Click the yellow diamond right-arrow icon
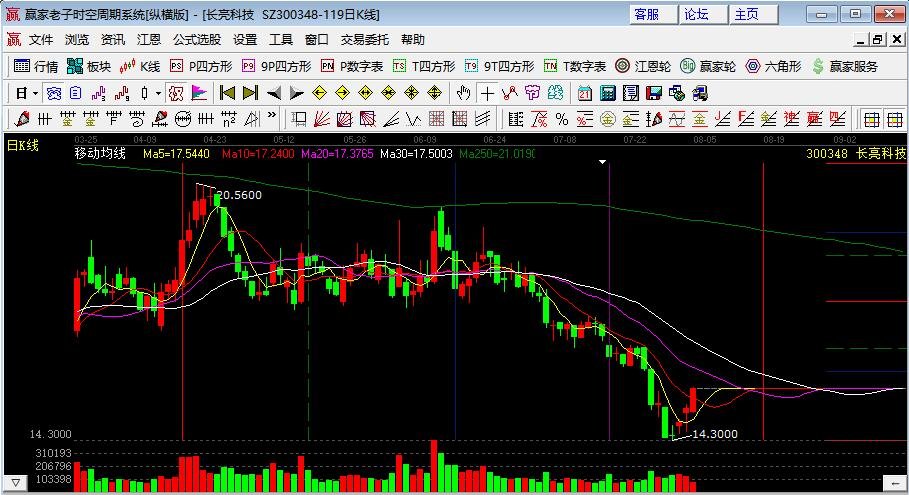909x495 pixels. [343, 93]
